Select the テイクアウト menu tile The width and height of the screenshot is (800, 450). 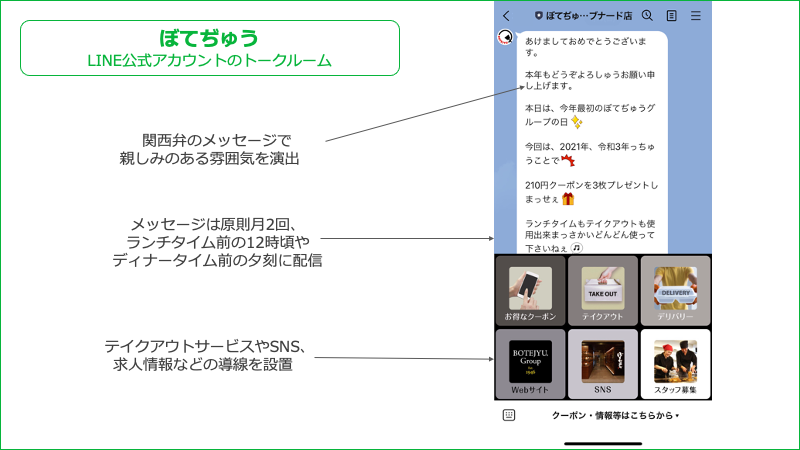603,291
